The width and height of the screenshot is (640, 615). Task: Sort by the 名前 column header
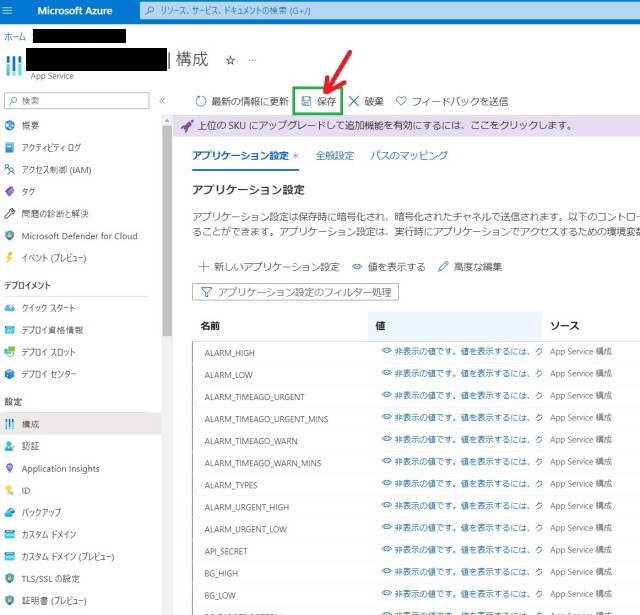coord(210,326)
